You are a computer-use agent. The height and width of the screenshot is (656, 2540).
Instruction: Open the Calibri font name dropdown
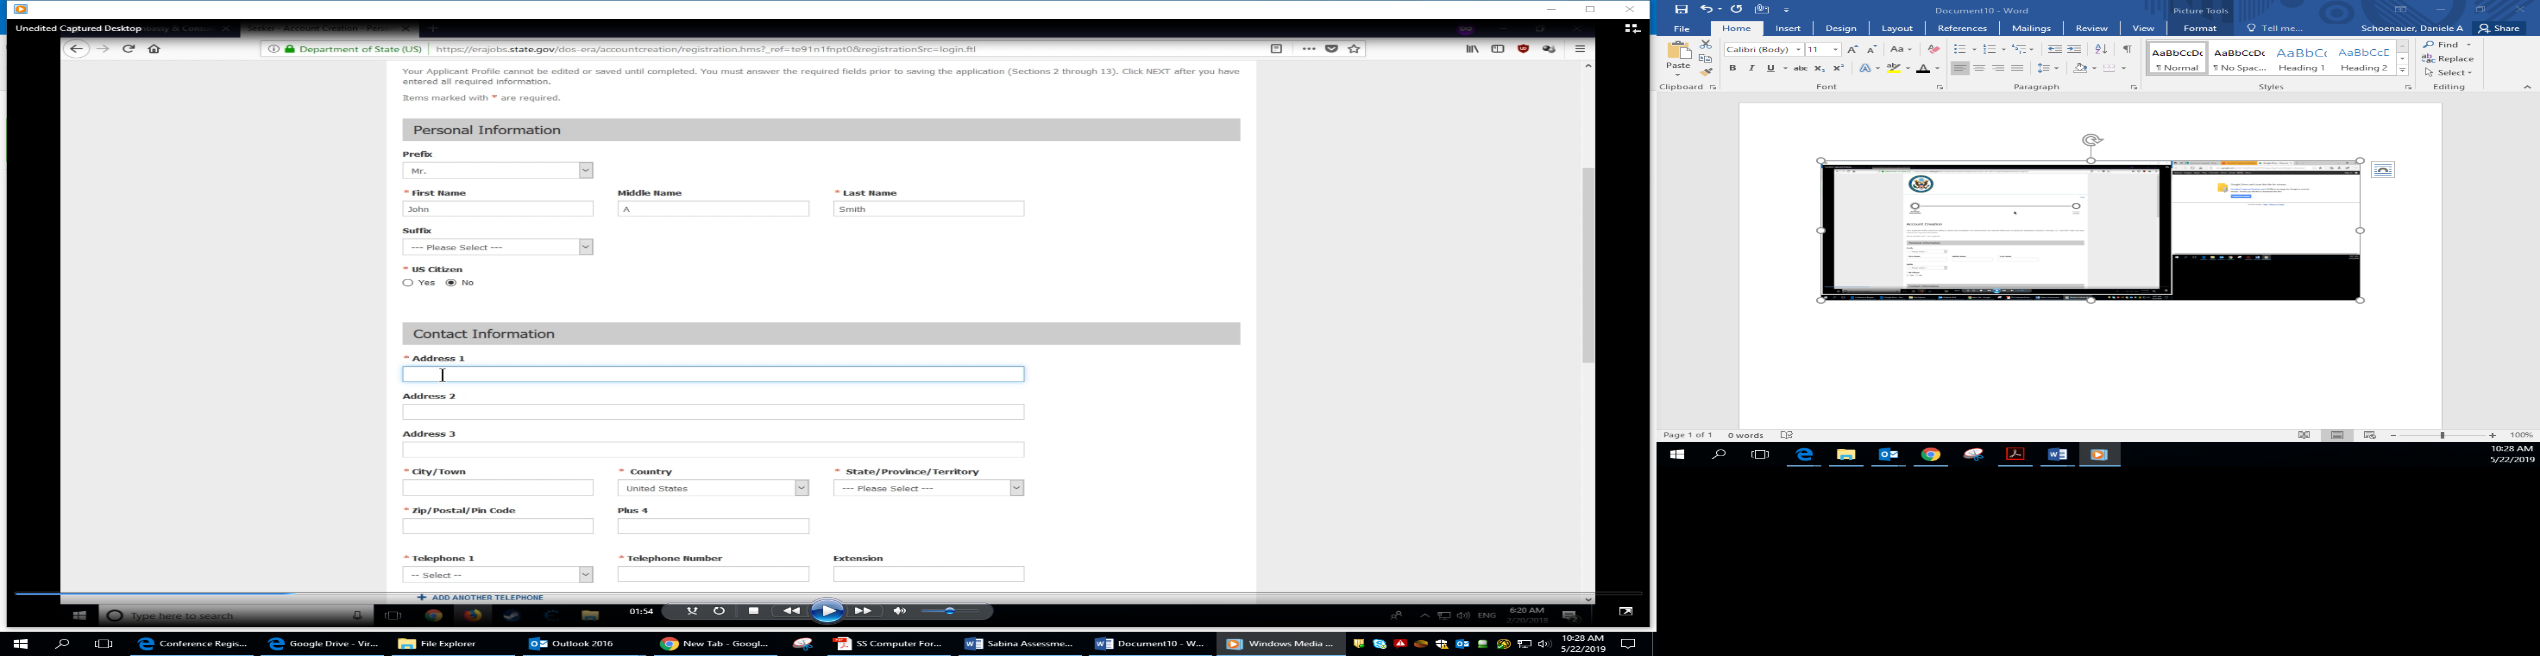pyautogui.click(x=1798, y=49)
